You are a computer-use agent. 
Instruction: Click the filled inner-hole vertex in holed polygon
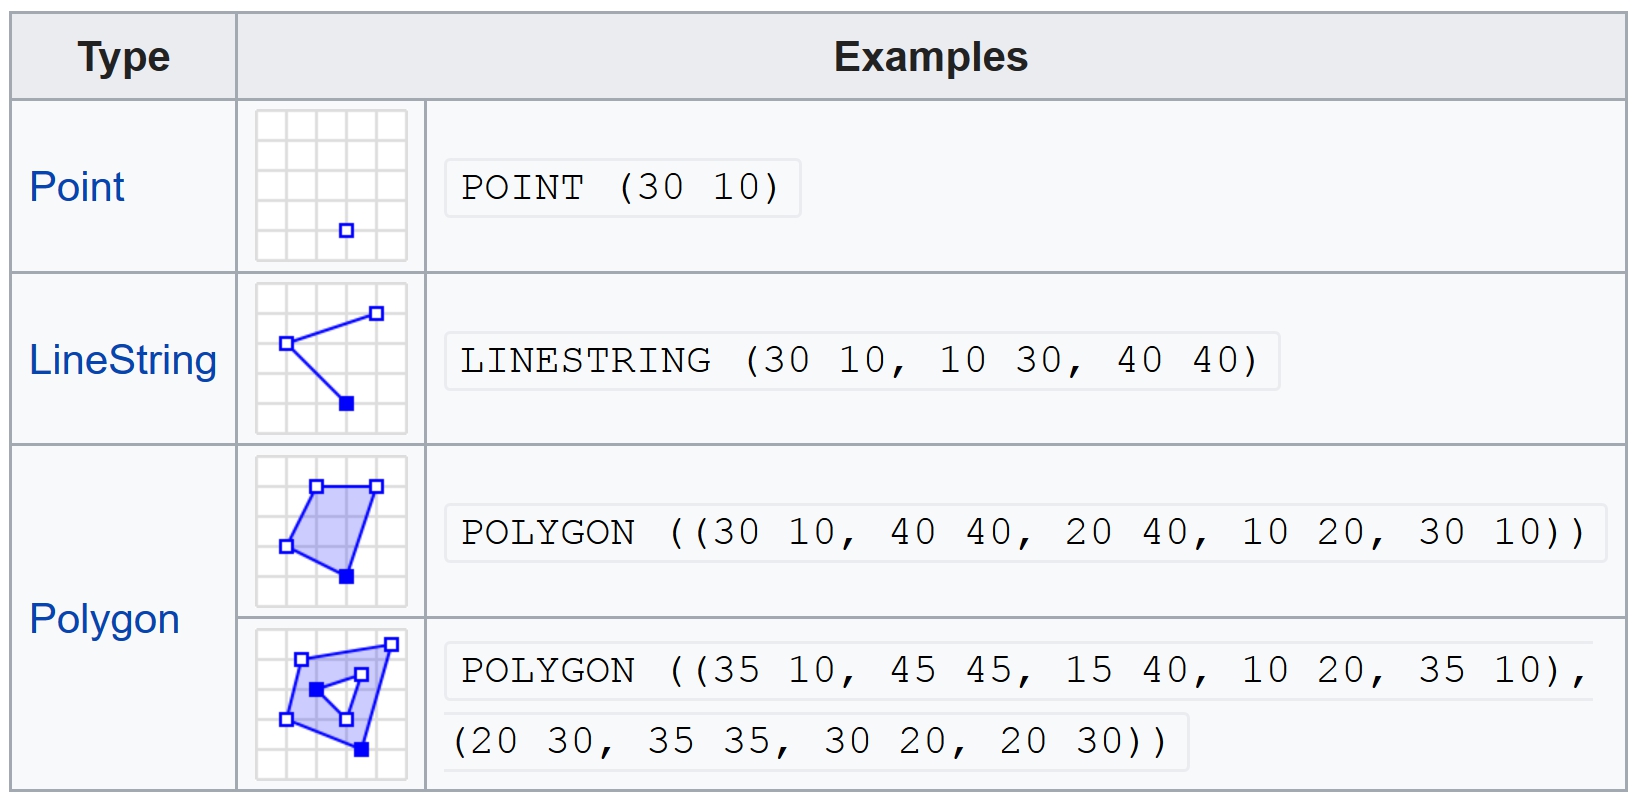(316, 690)
